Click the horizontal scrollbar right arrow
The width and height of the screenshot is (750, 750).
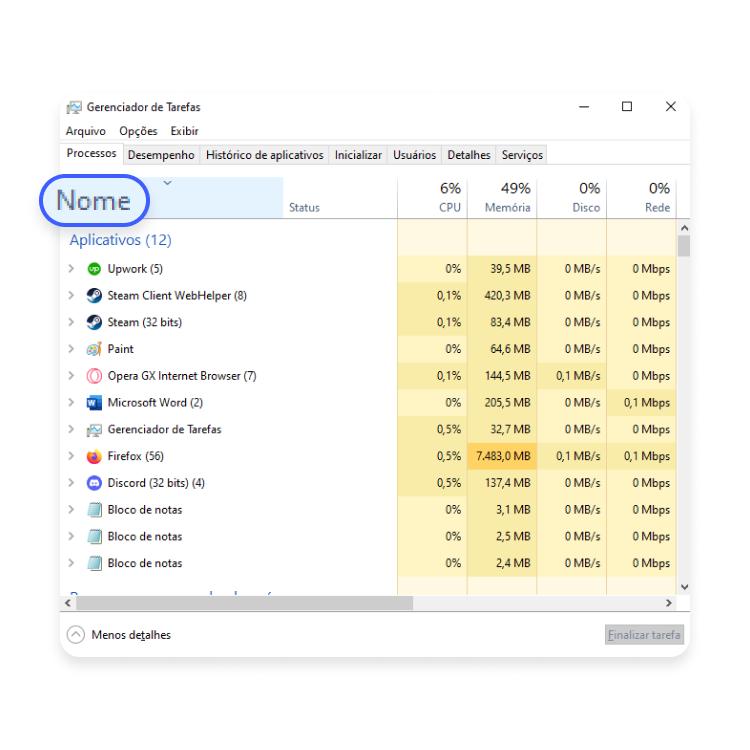tap(669, 603)
